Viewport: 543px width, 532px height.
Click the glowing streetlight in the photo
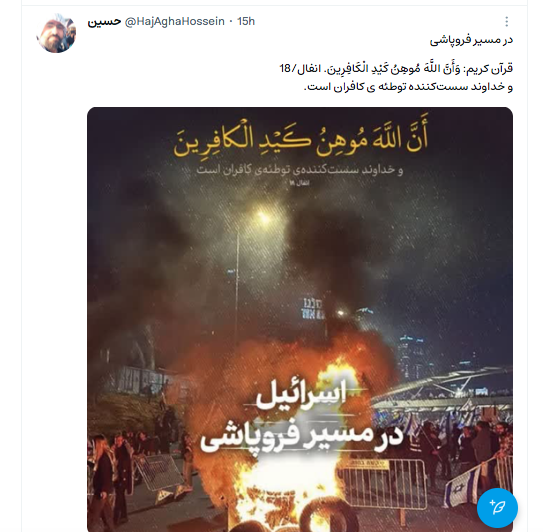click(x=264, y=218)
